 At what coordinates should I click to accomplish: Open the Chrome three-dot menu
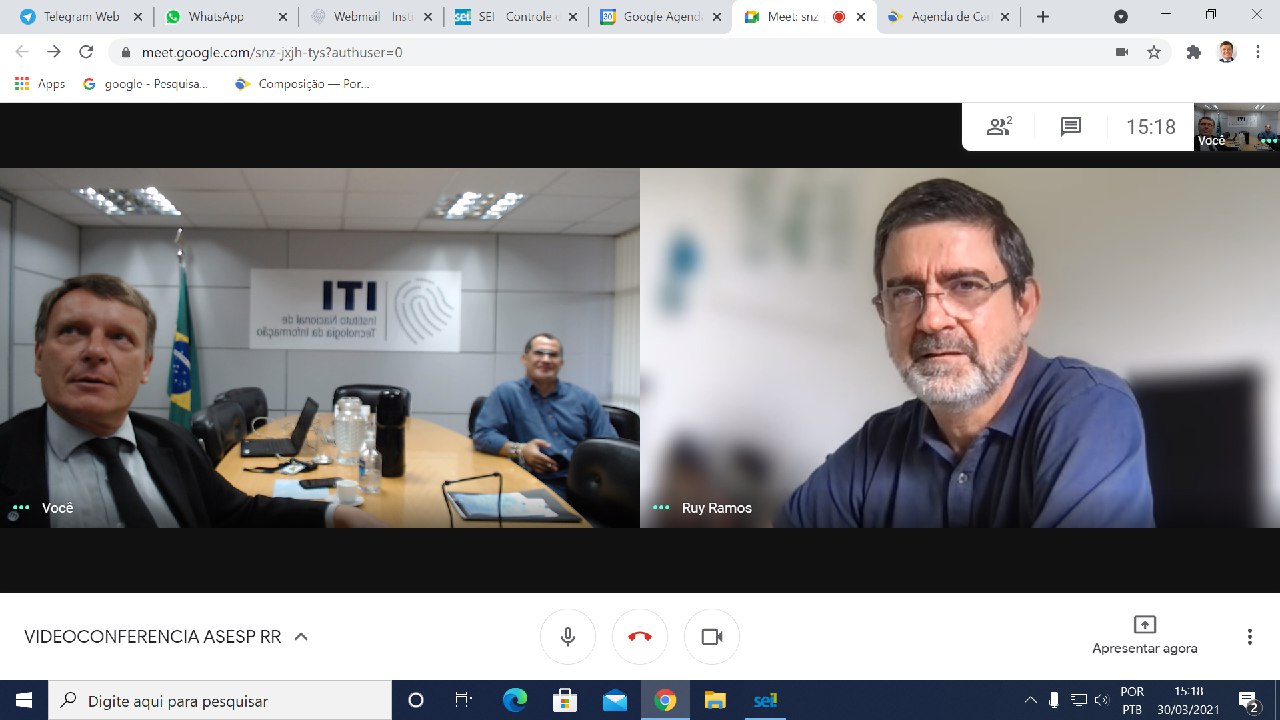1258,52
